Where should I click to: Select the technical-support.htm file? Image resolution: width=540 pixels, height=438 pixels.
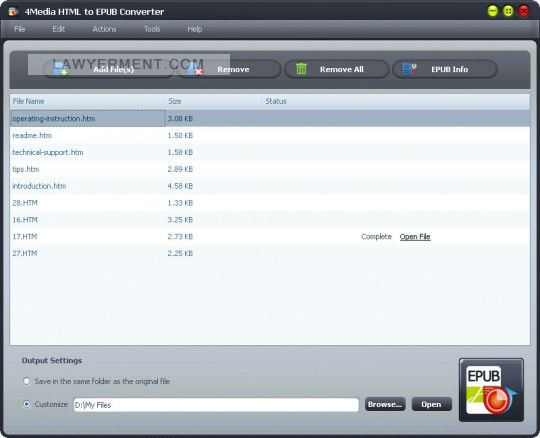click(48, 152)
